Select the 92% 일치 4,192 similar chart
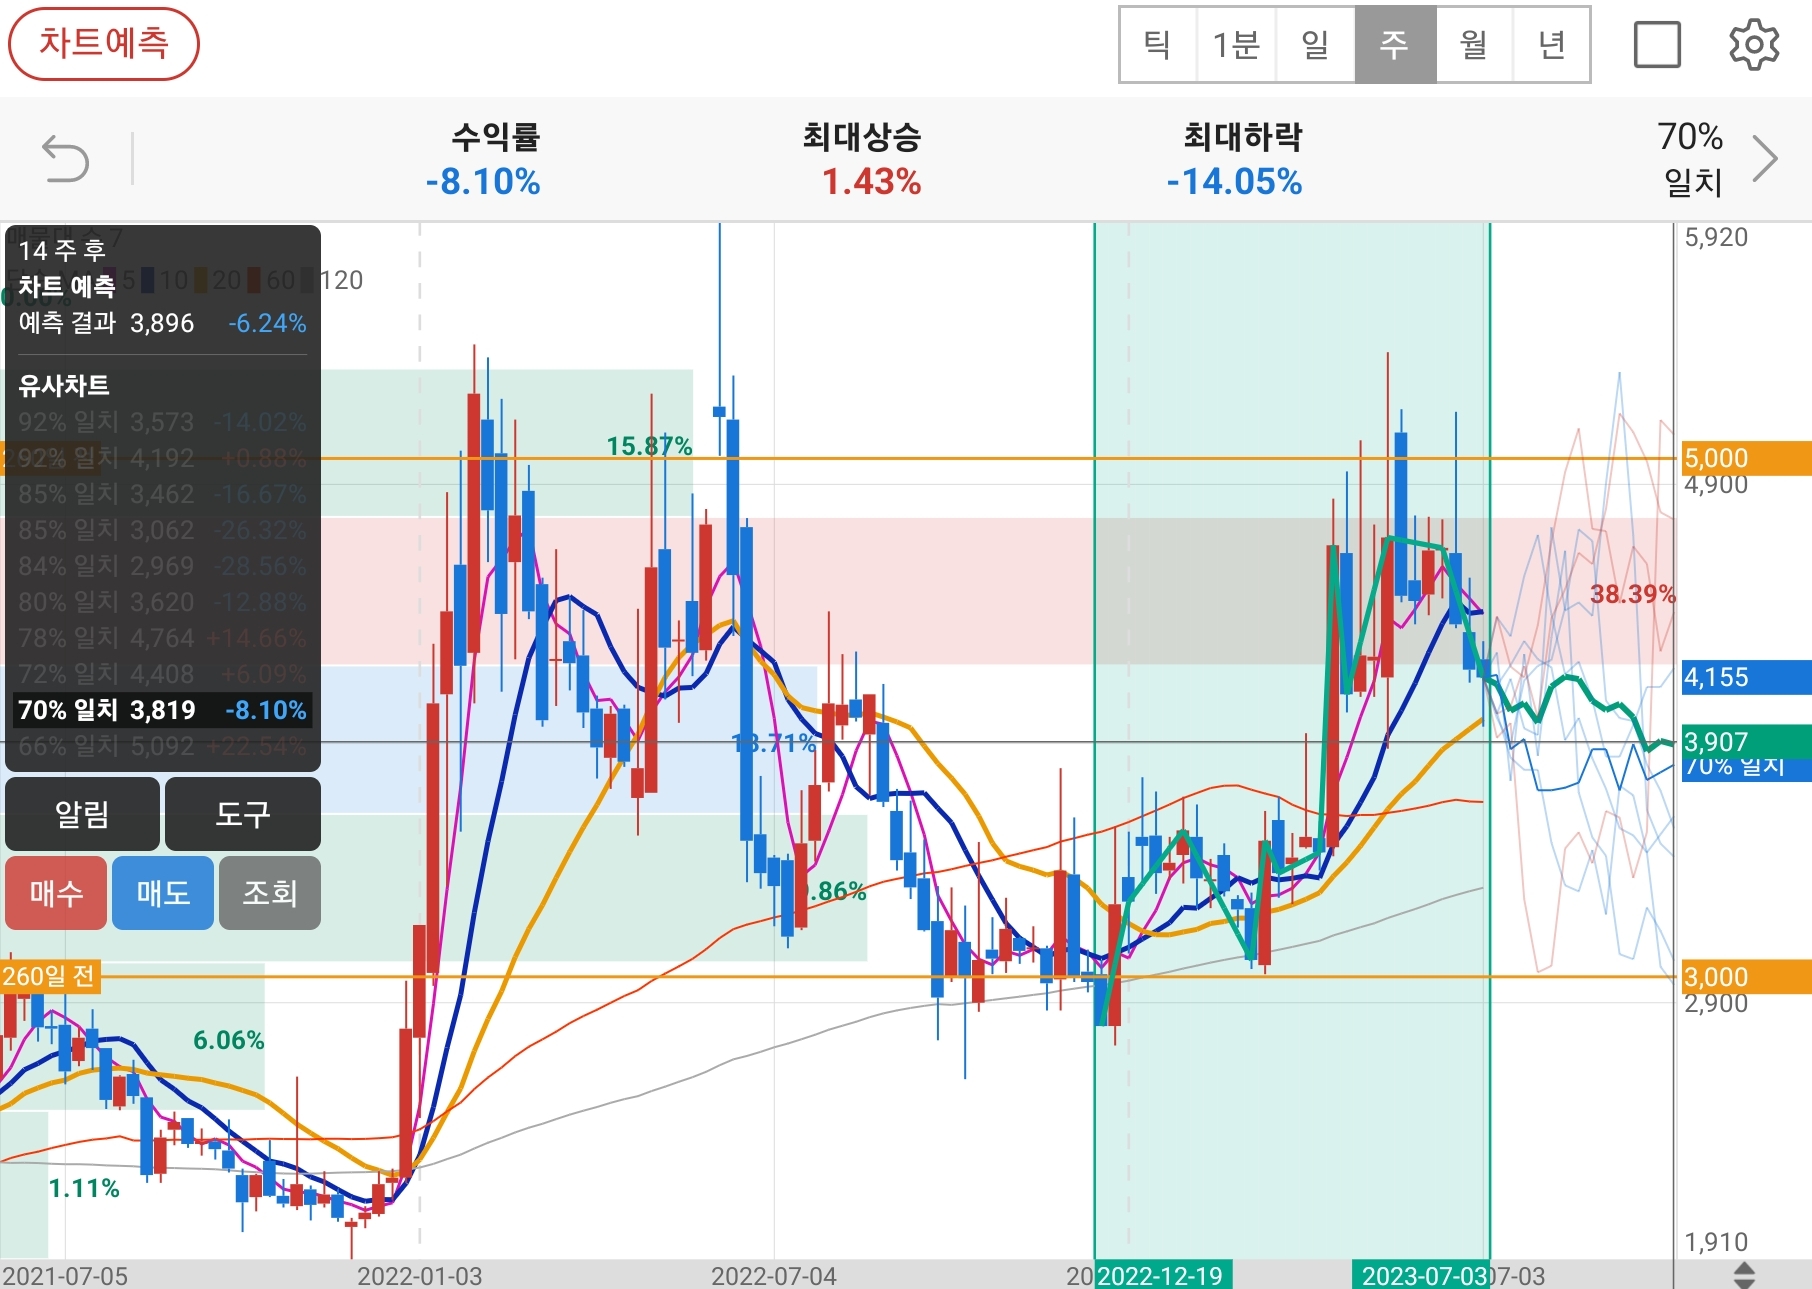Image resolution: width=1812 pixels, height=1289 pixels. click(162, 458)
